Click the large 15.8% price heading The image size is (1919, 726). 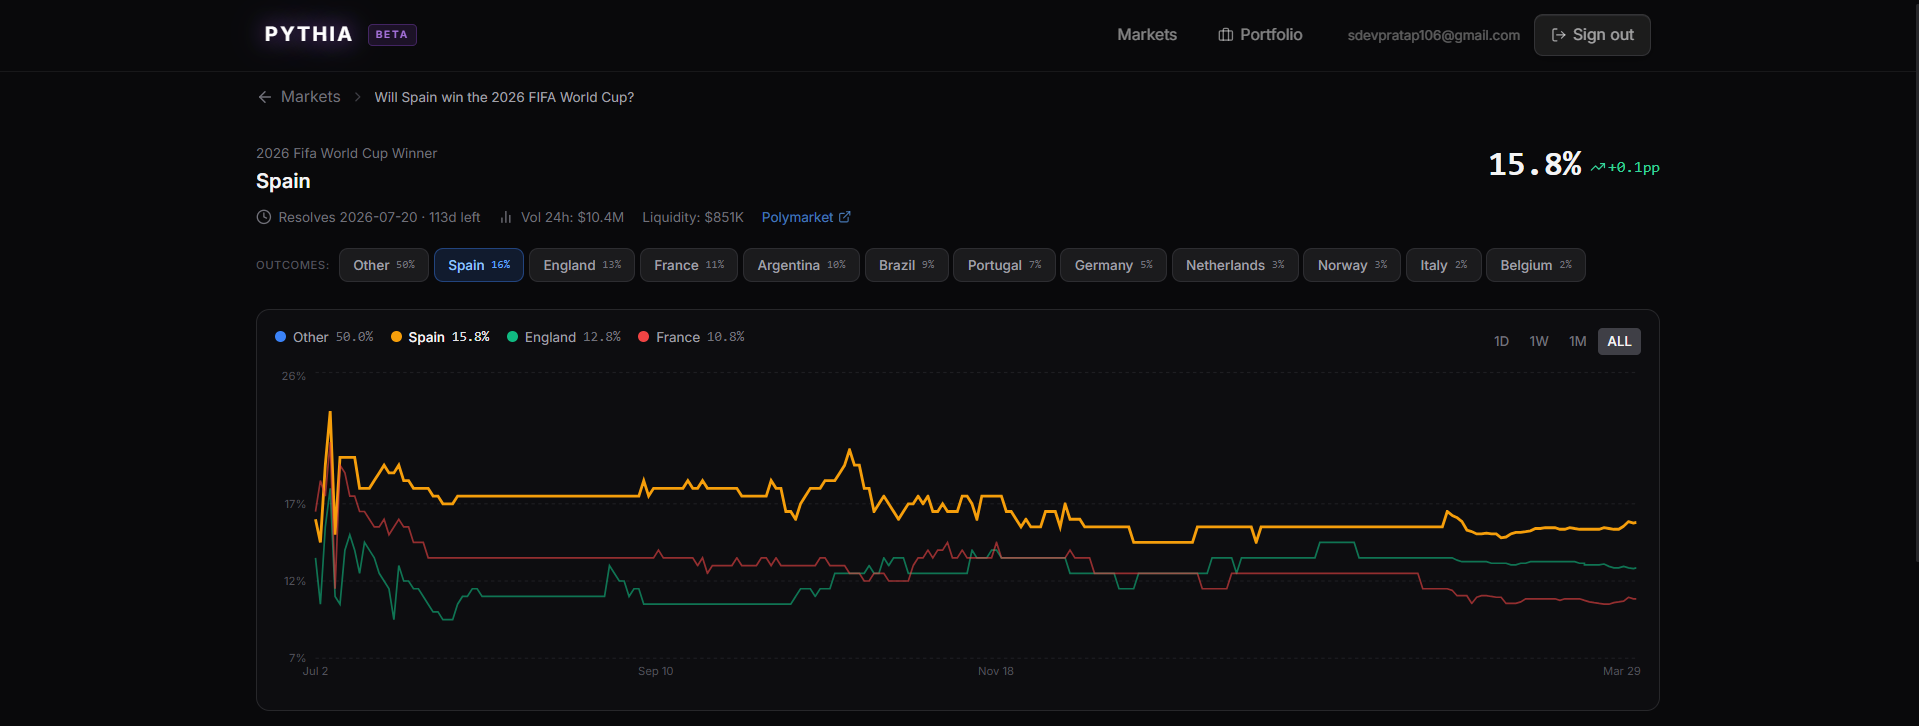[1535, 164]
